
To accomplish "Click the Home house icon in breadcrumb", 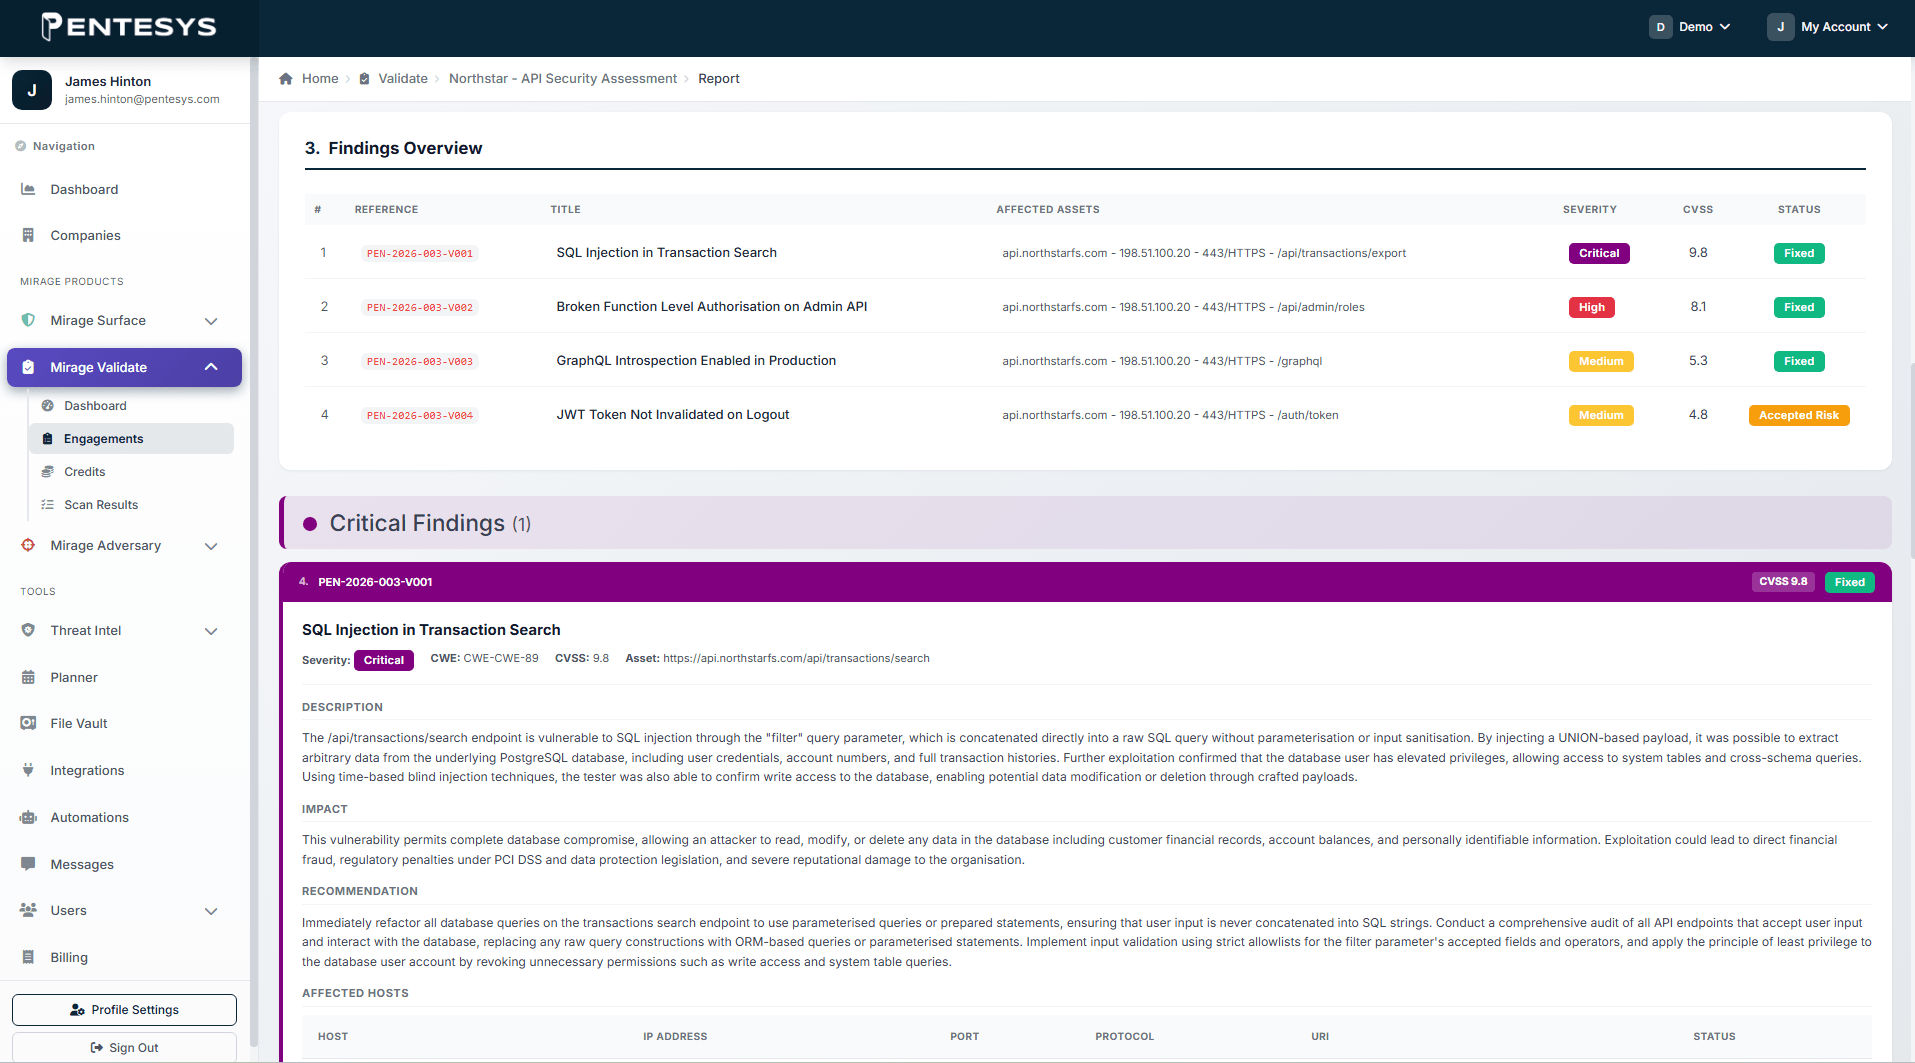I will click(x=286, y=78).
